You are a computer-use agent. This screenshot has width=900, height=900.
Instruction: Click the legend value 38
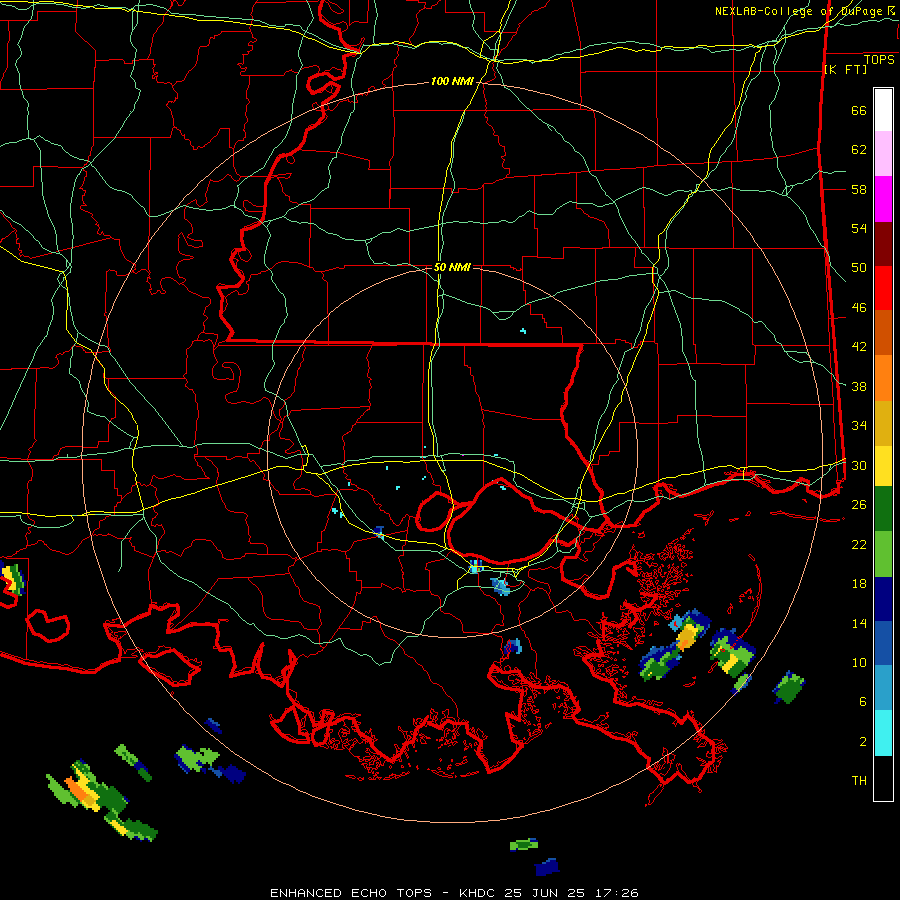pyautogui.click(x=859, y=386)
